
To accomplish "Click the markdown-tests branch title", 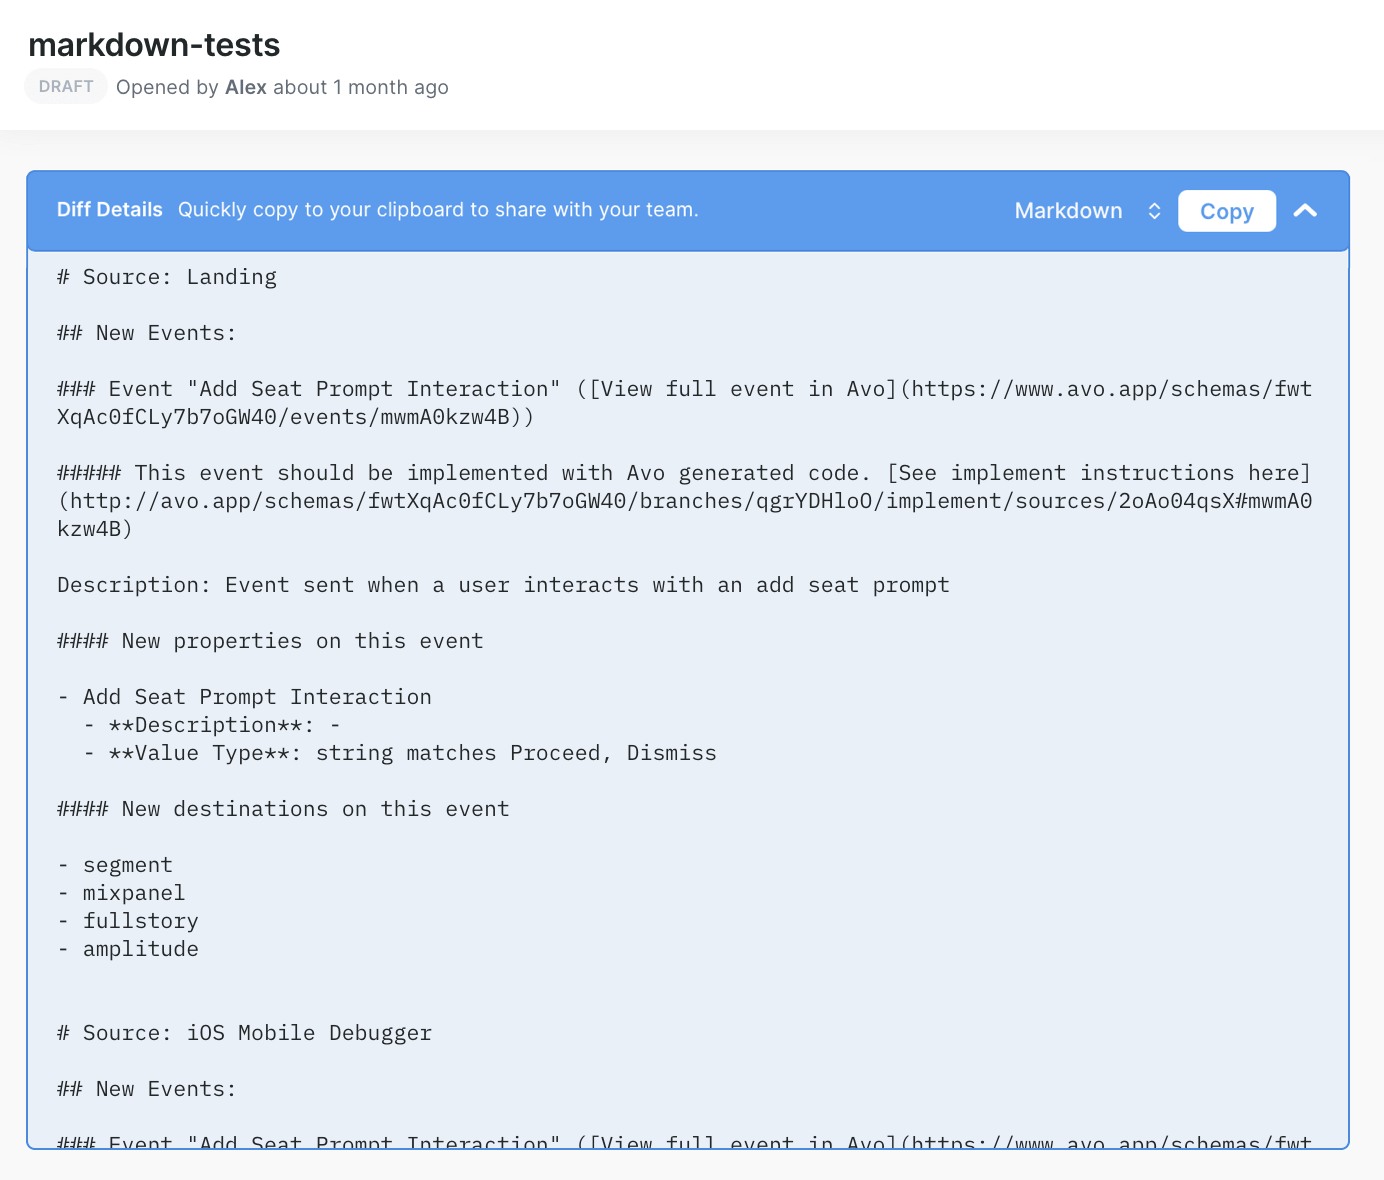I will [154, 45].
